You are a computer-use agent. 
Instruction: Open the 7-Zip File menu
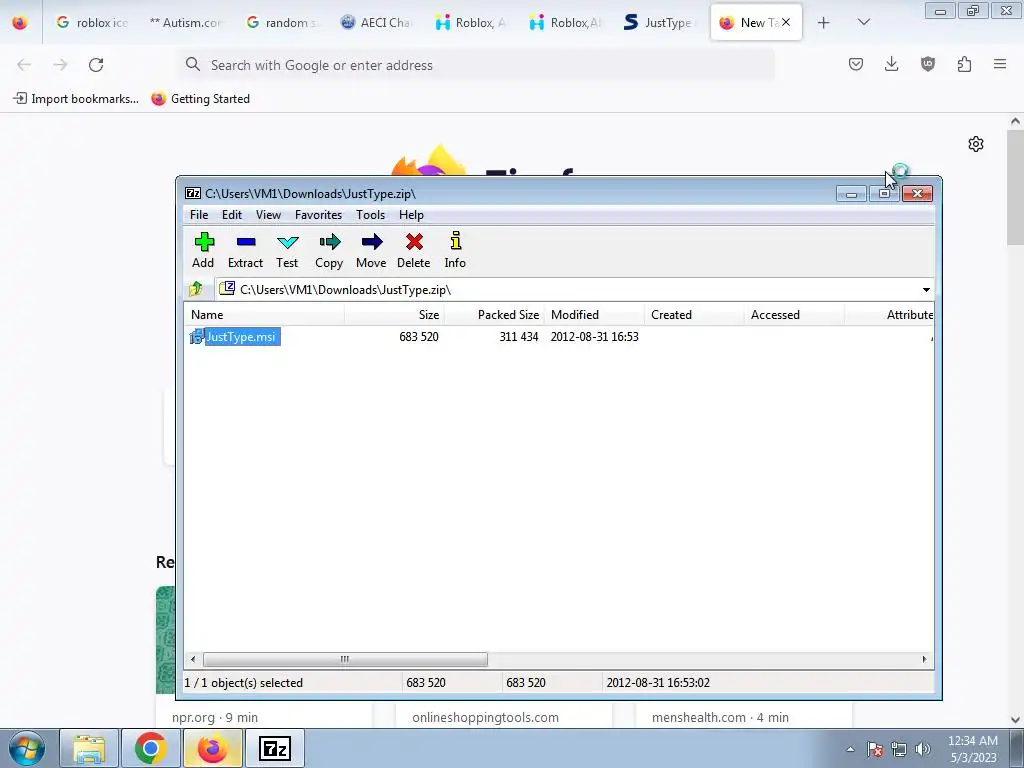(x=199, y=215)
